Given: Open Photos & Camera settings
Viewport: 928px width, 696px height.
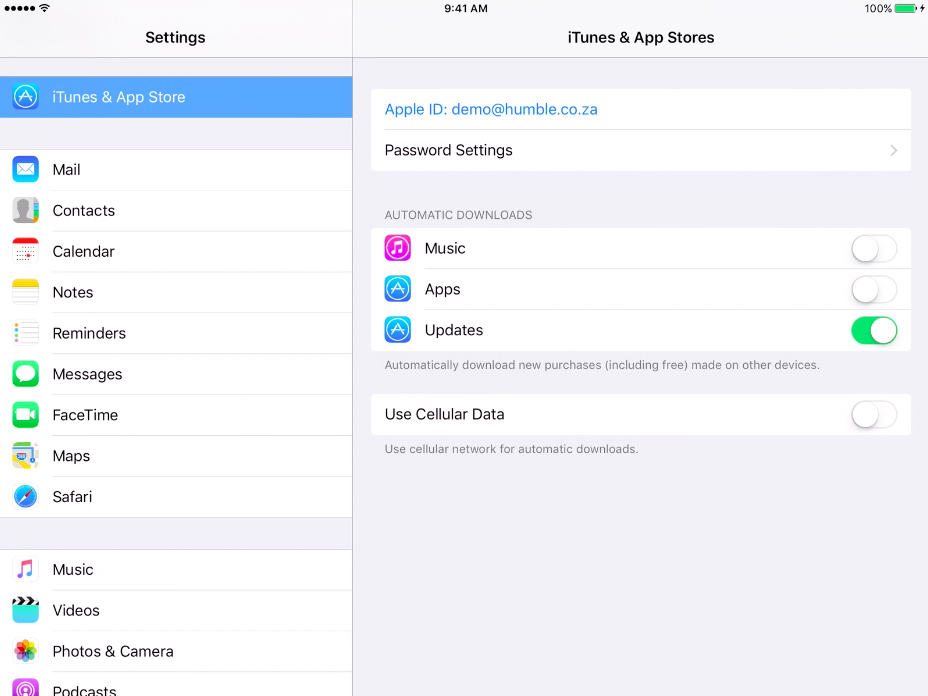Looking at the screenshot, I should 176,651.
